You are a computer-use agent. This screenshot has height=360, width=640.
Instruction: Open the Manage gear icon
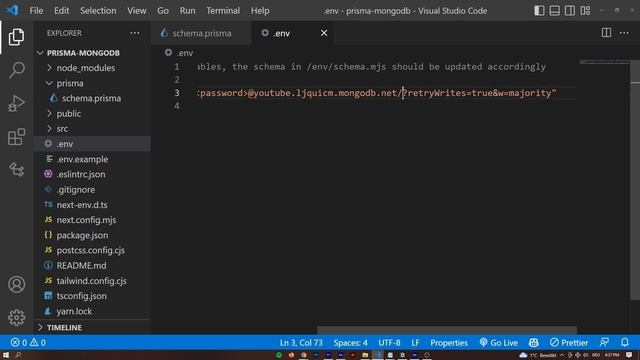[16, 317]
